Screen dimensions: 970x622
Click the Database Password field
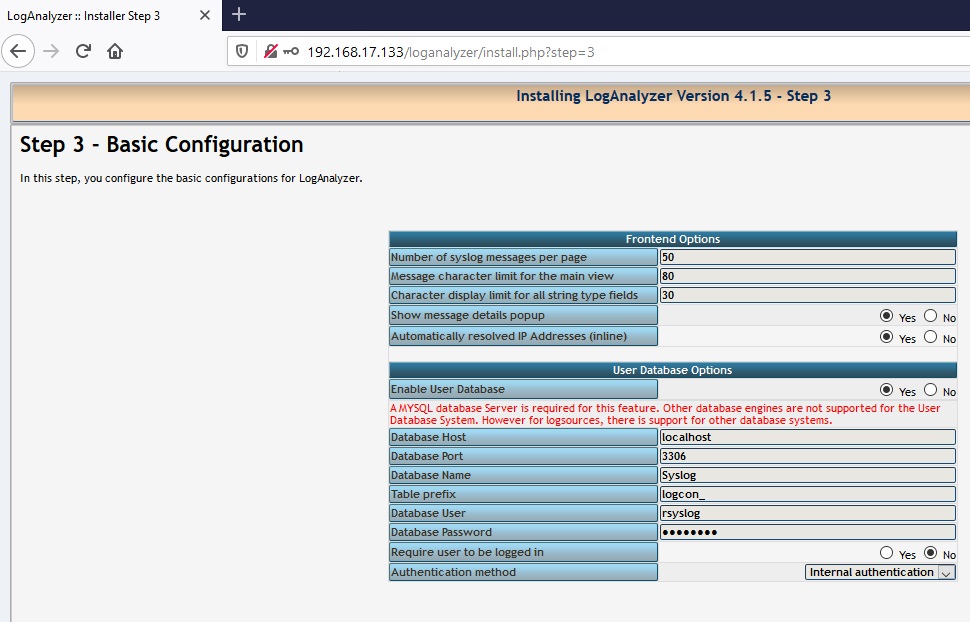point(807,532)
